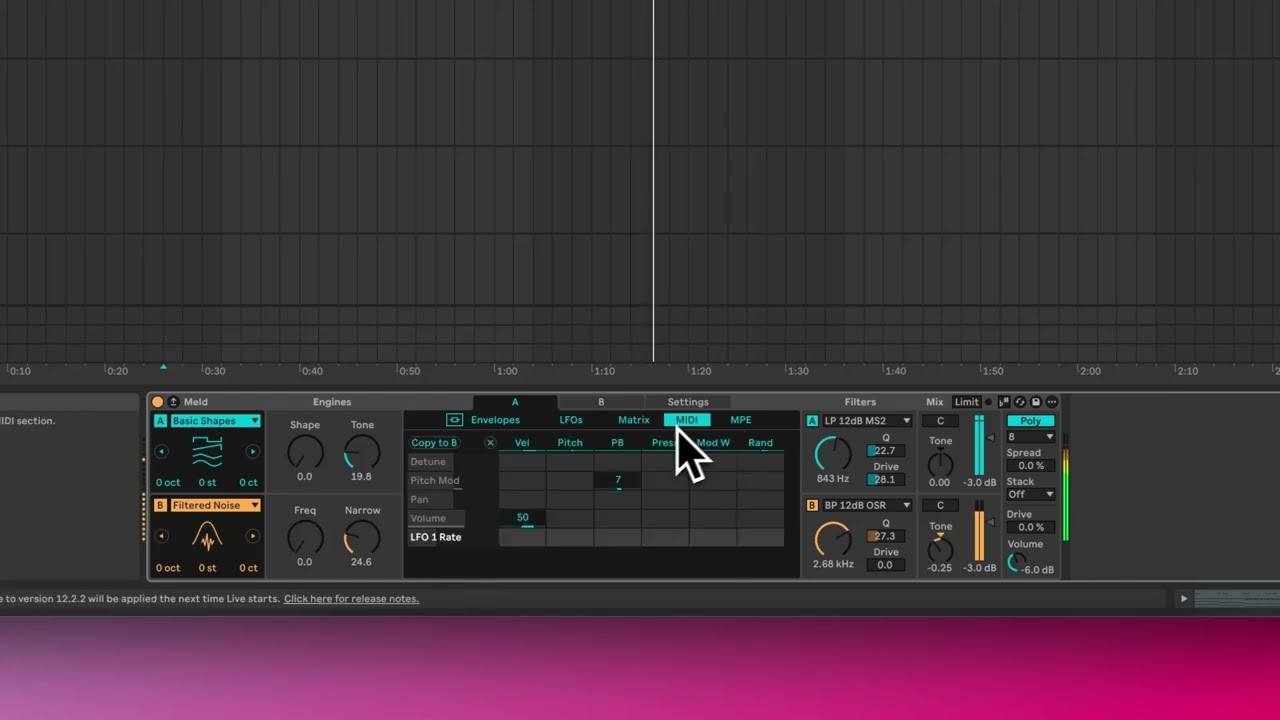This screenshot has height=720, width=1280.
Task: Open the BP 12dB OSR filter type dropdown
Action: [x=867, y=505]
